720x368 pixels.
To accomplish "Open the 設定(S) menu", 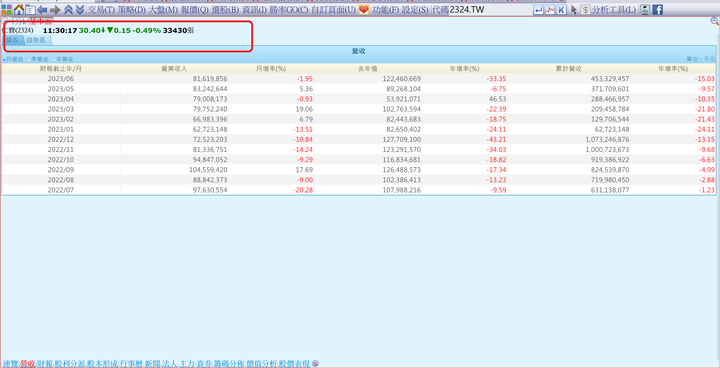I will click(x=416, y=10).
